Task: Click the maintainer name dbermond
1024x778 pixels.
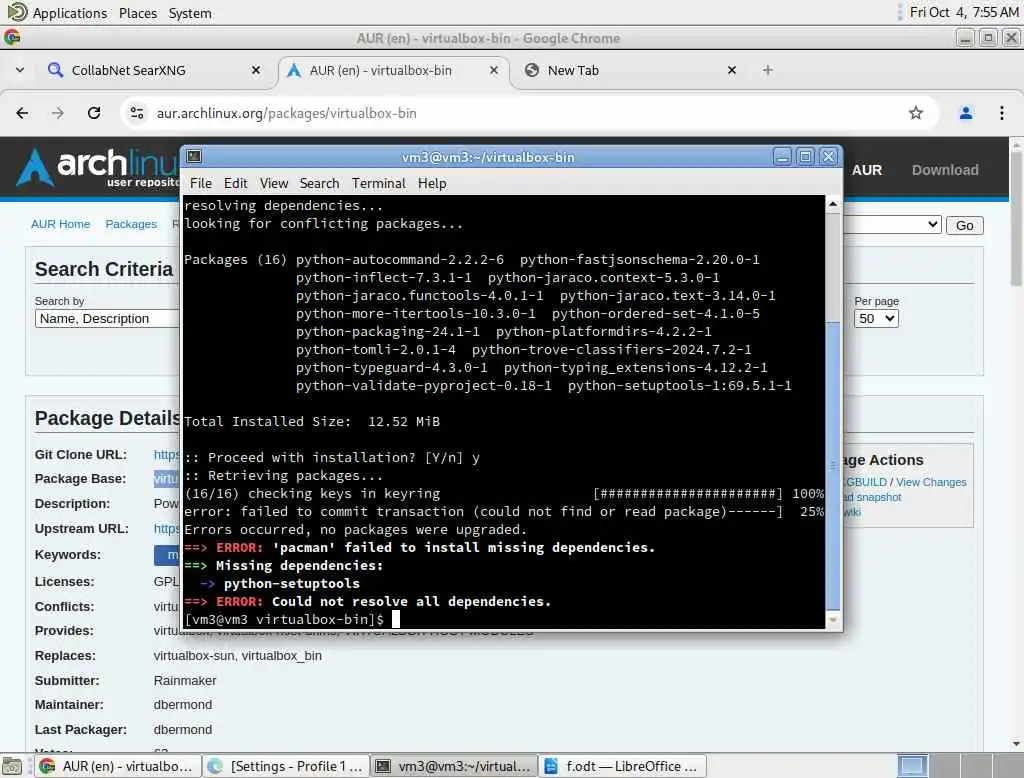Action: coord(183,705)
